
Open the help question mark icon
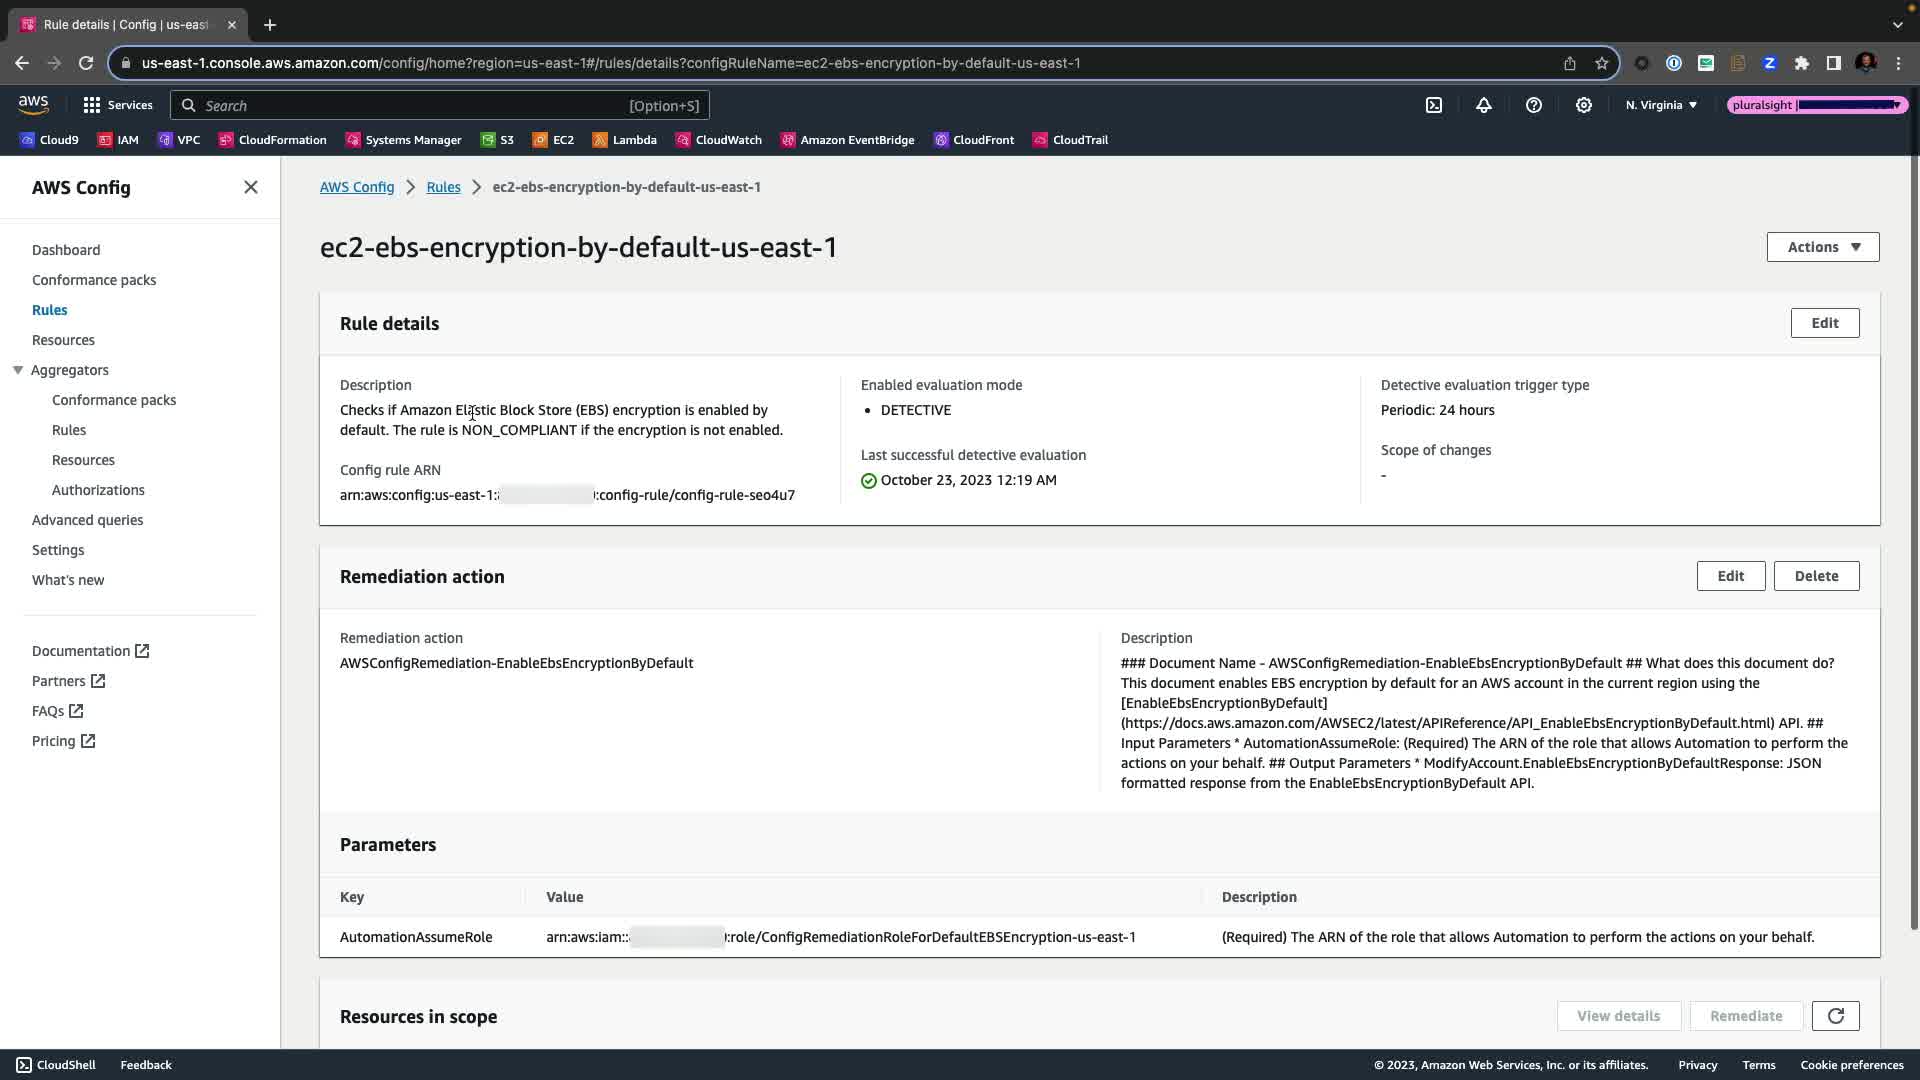[1534, 105]
